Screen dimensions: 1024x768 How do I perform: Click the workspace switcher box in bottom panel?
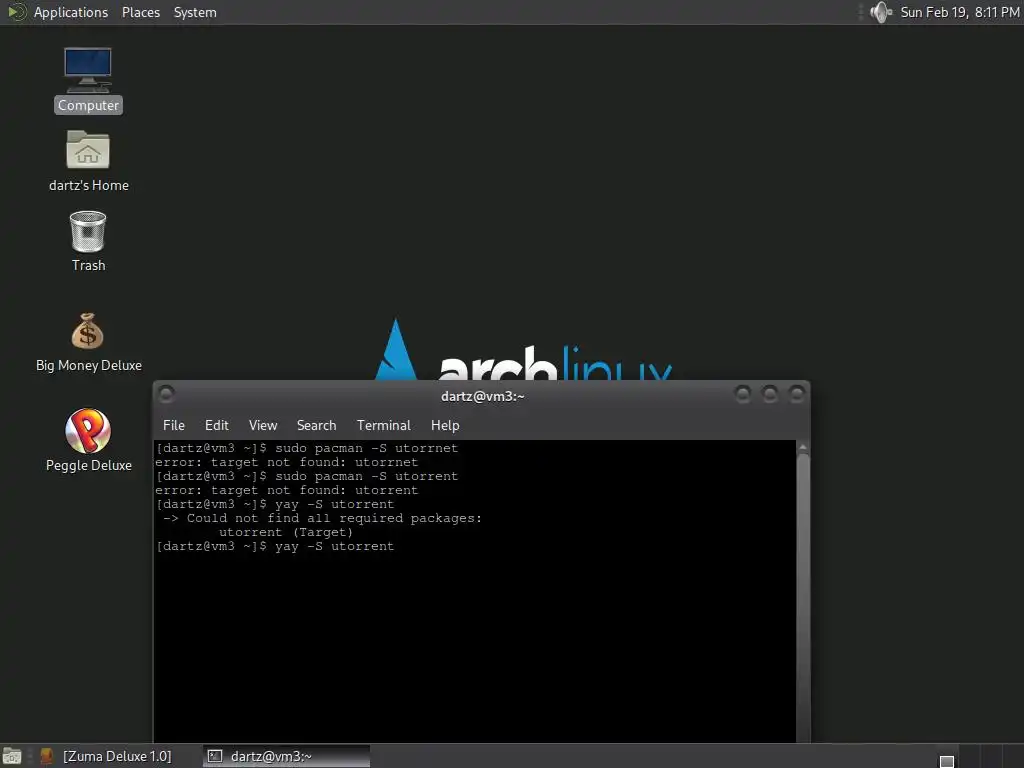pos(946,761)
